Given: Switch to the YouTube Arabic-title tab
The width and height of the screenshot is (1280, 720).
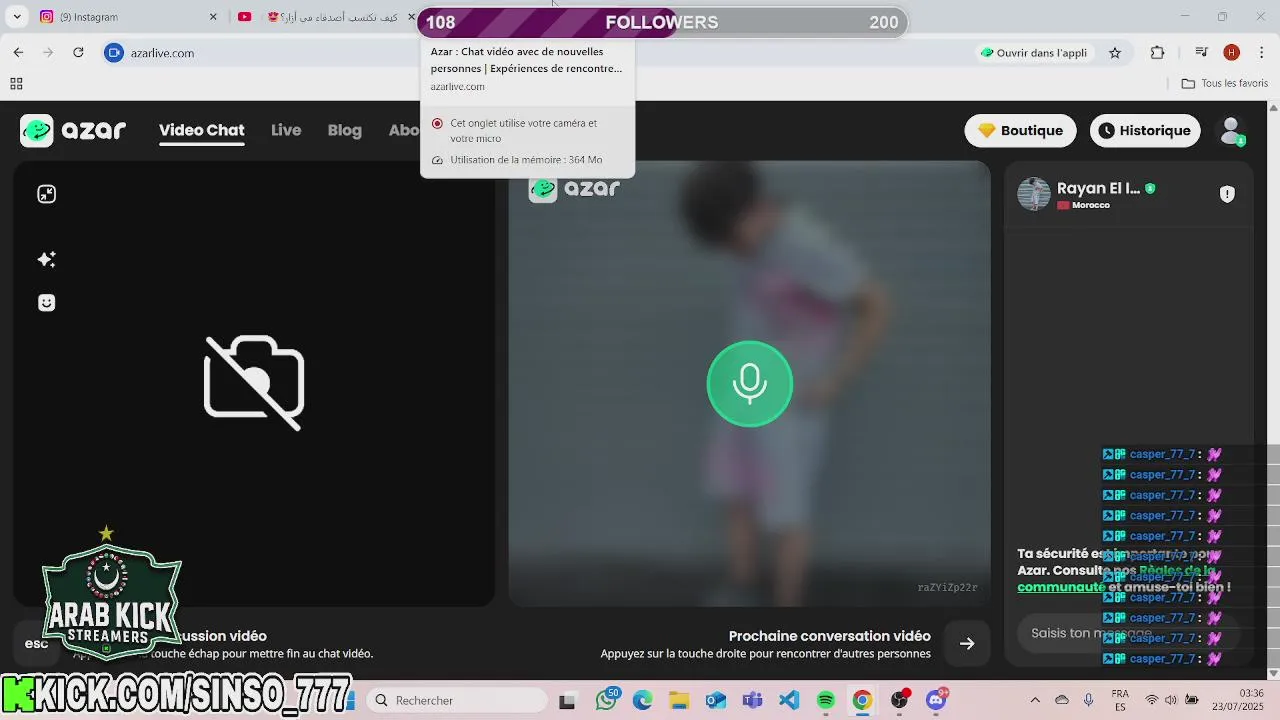Looking at the screenshot, I should click(325, 17).
